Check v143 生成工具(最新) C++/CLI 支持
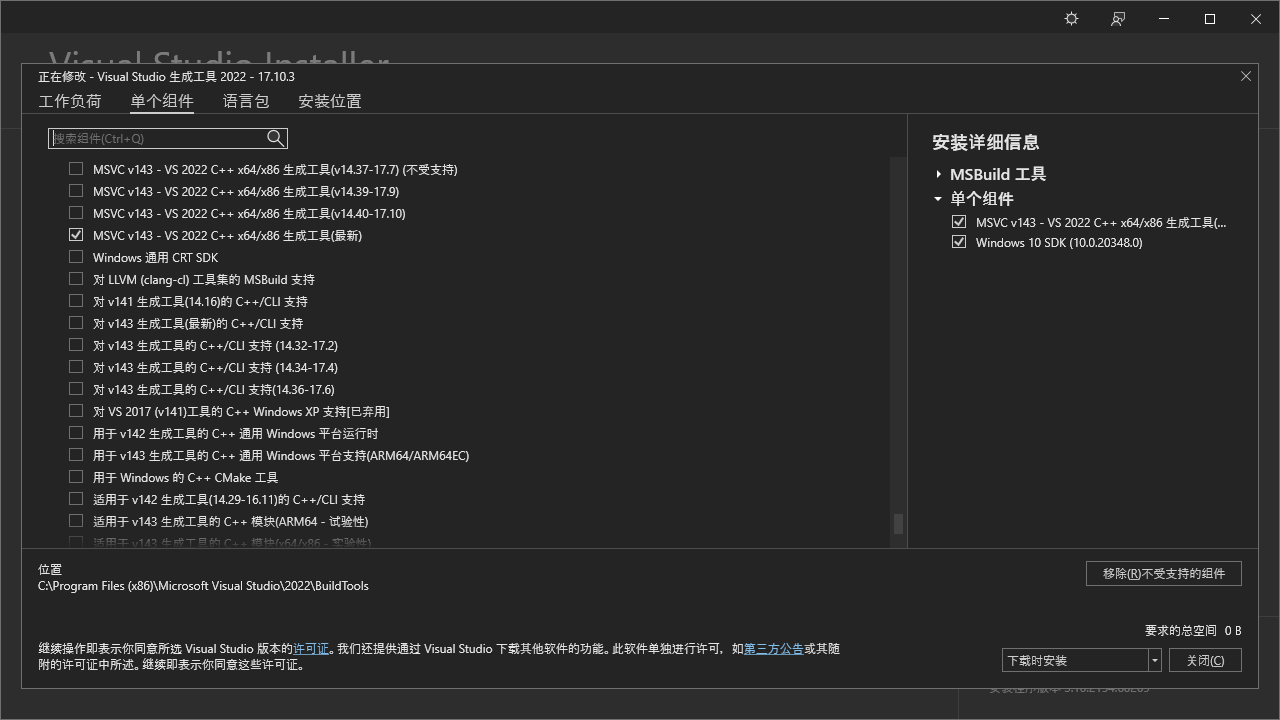 76,323
